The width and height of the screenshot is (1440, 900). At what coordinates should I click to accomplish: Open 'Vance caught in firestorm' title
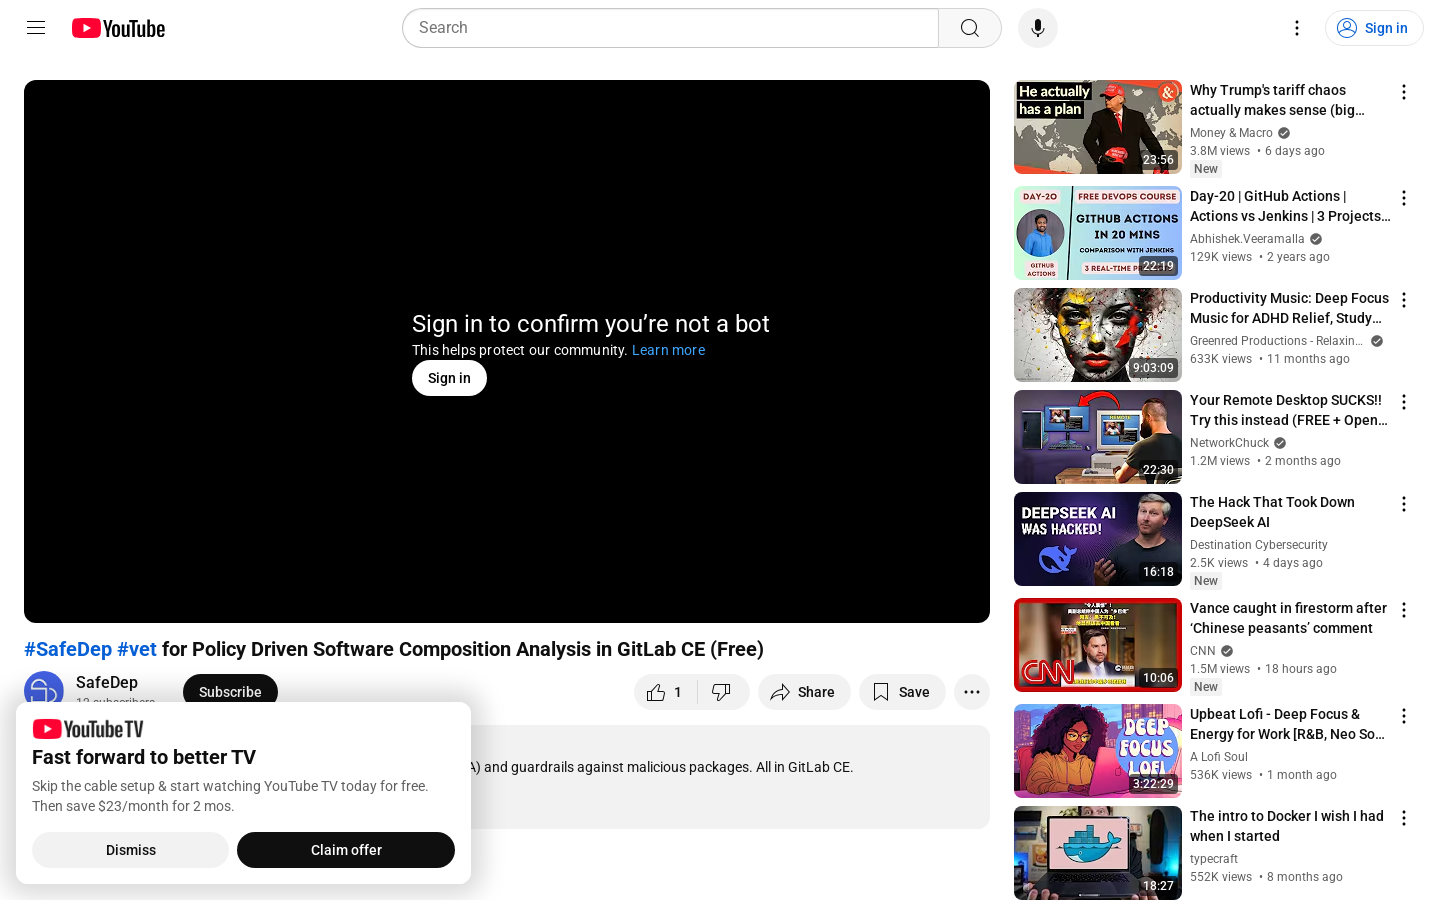[1288, 618]
